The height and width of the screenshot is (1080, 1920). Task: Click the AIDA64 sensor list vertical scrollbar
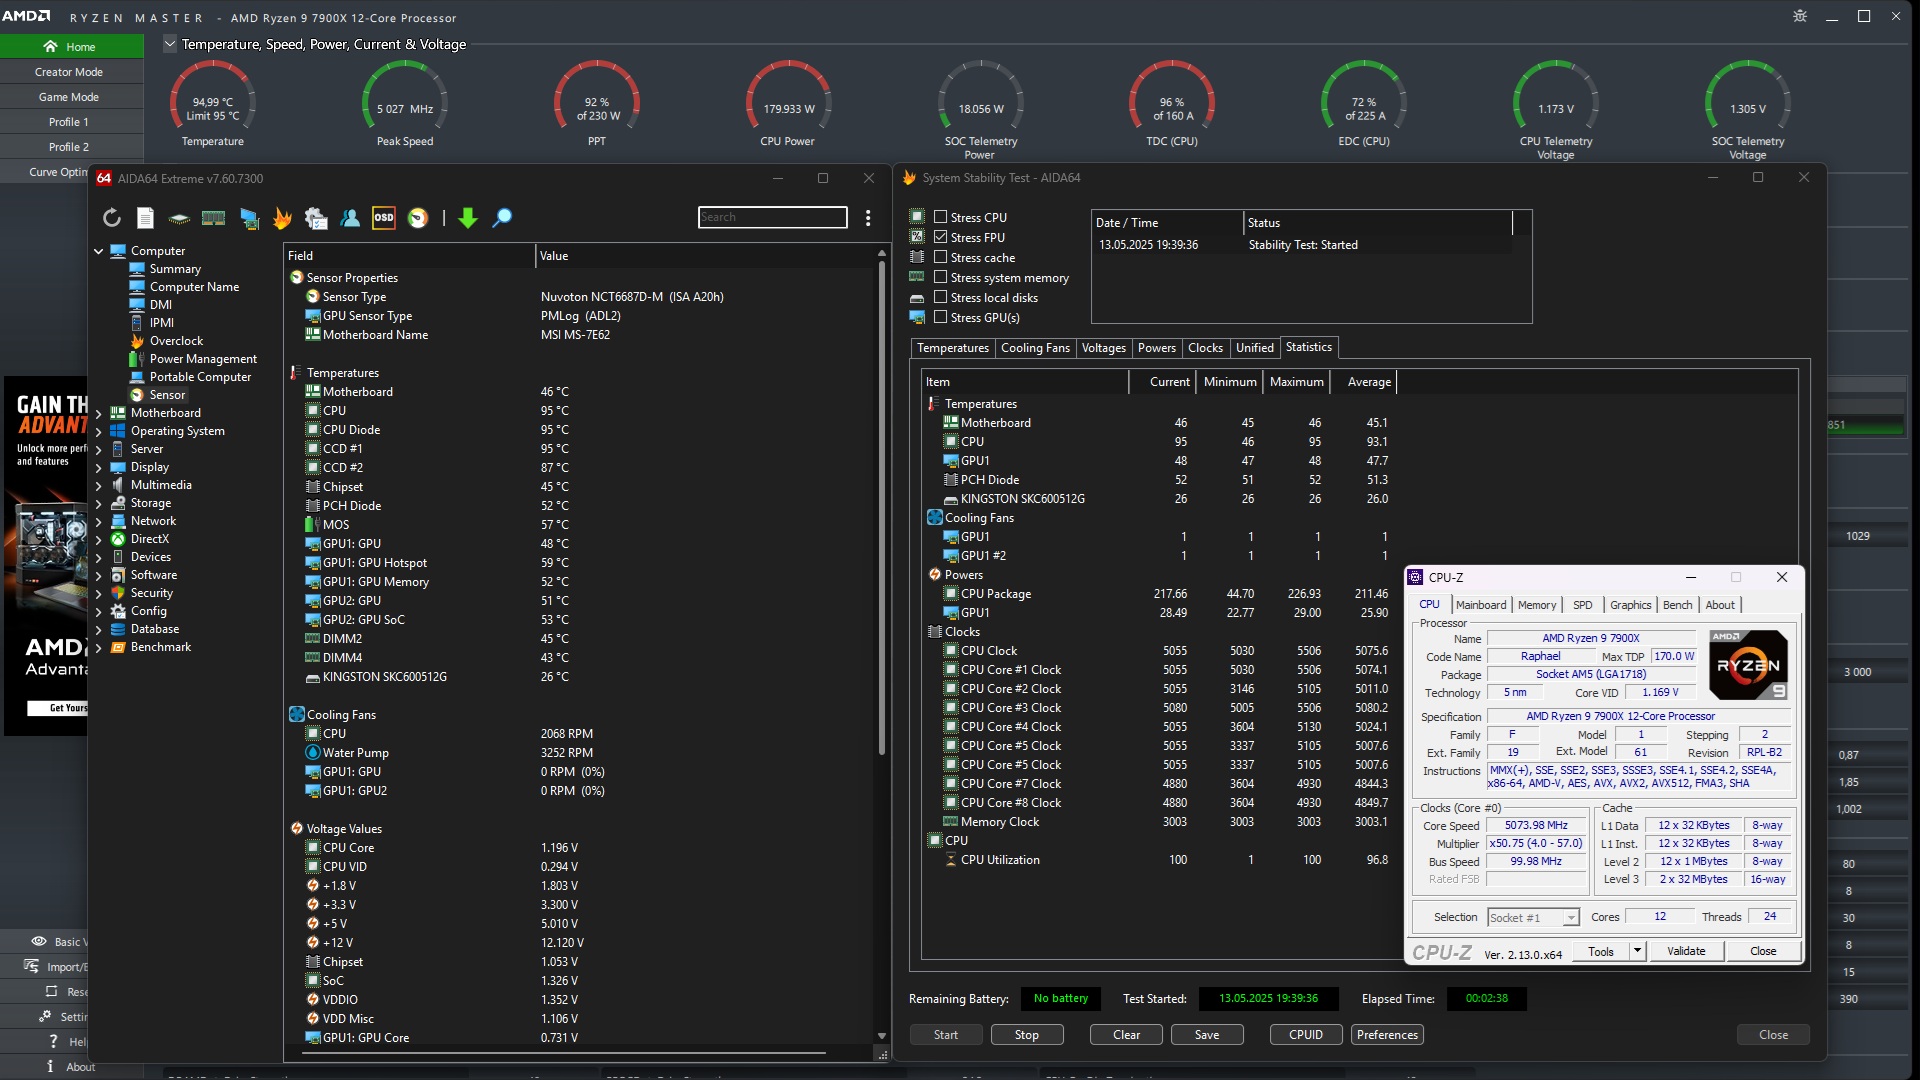(881, 507)
